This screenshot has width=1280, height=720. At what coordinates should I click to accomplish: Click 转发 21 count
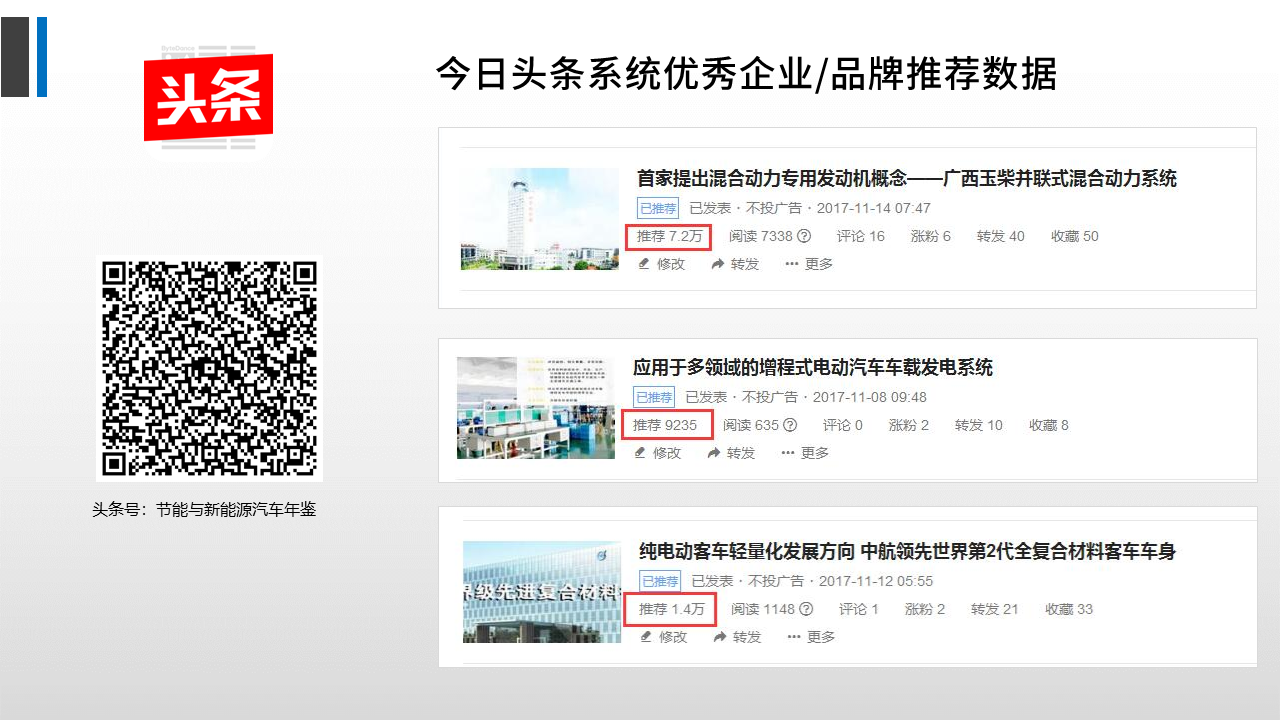995,609
